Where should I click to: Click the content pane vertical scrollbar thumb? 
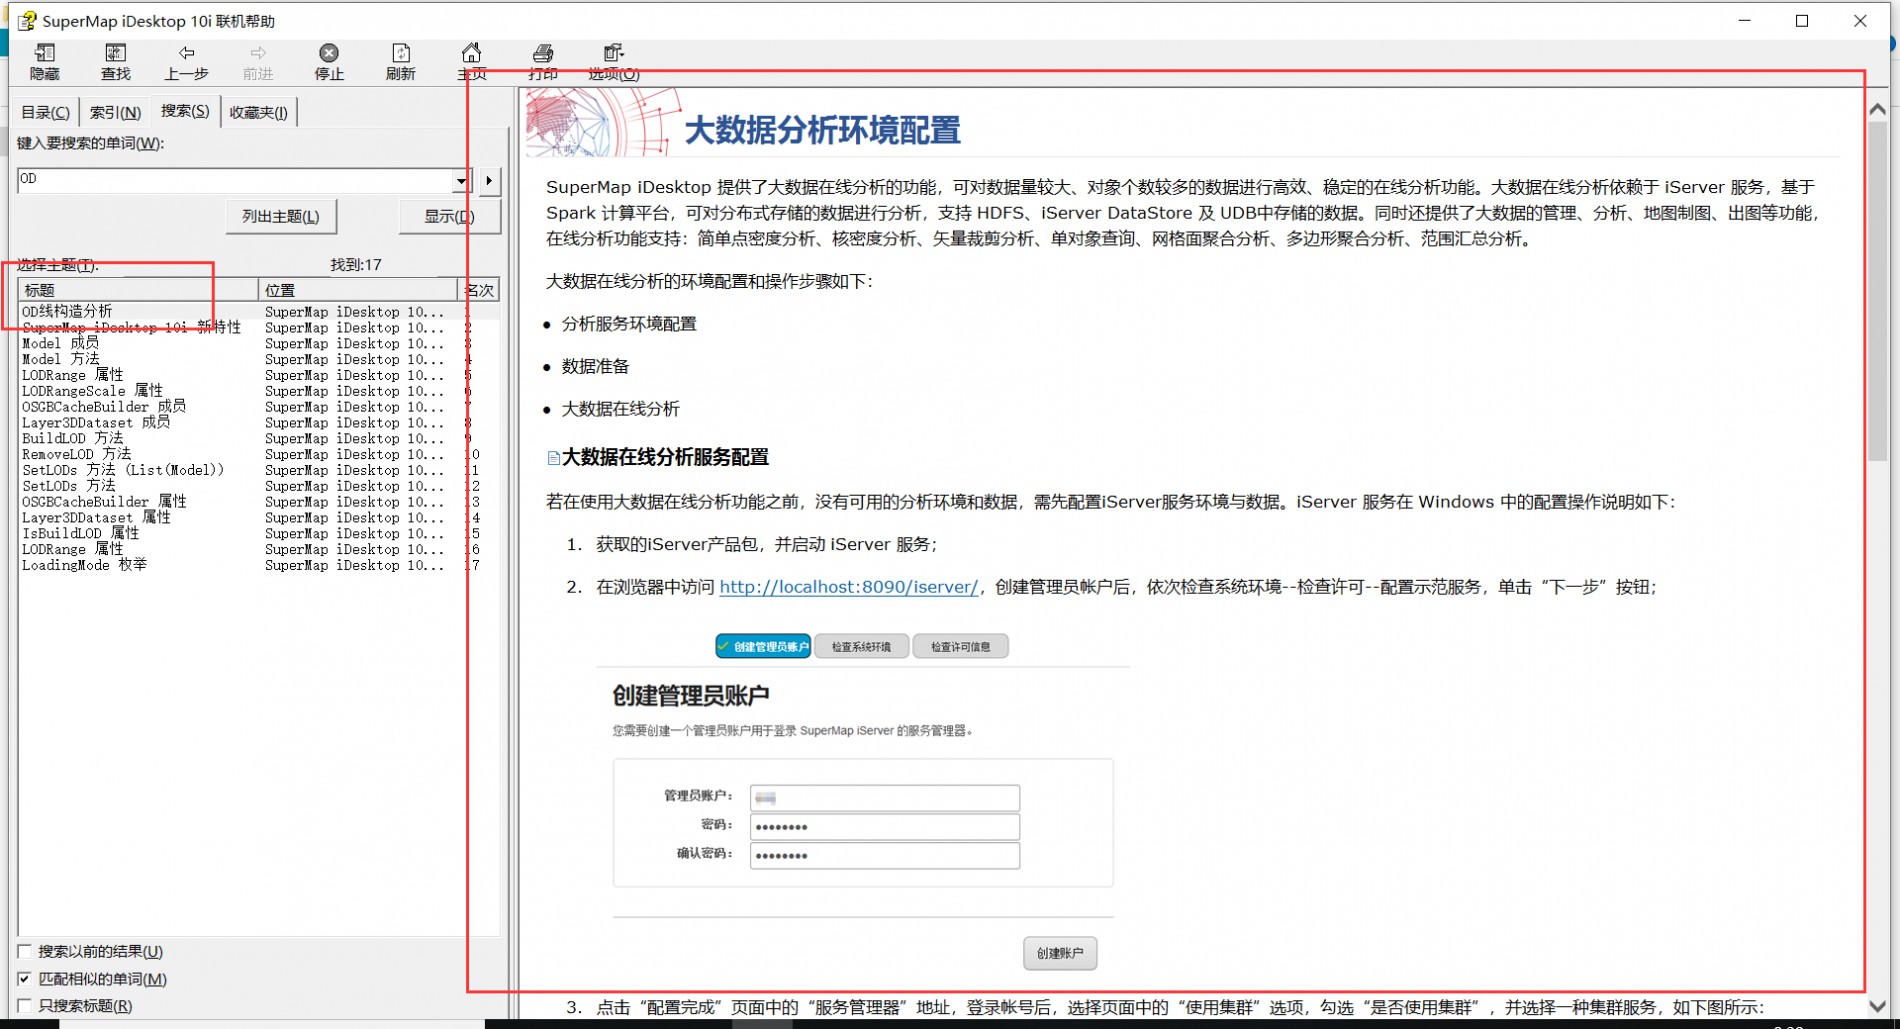pos(1878,292)
